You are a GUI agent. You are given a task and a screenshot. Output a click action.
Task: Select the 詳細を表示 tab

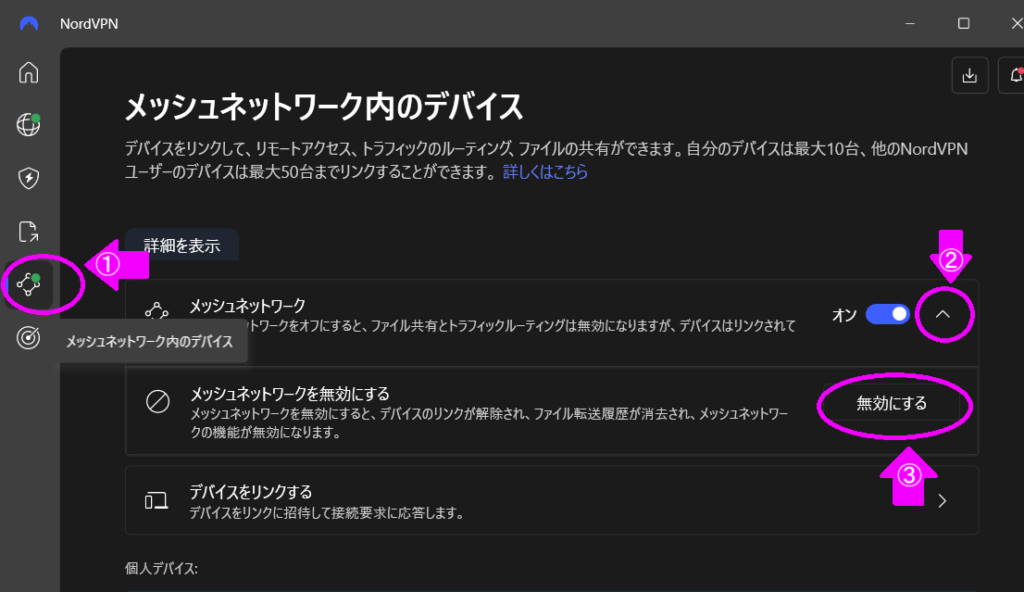[x=182, y=246]
